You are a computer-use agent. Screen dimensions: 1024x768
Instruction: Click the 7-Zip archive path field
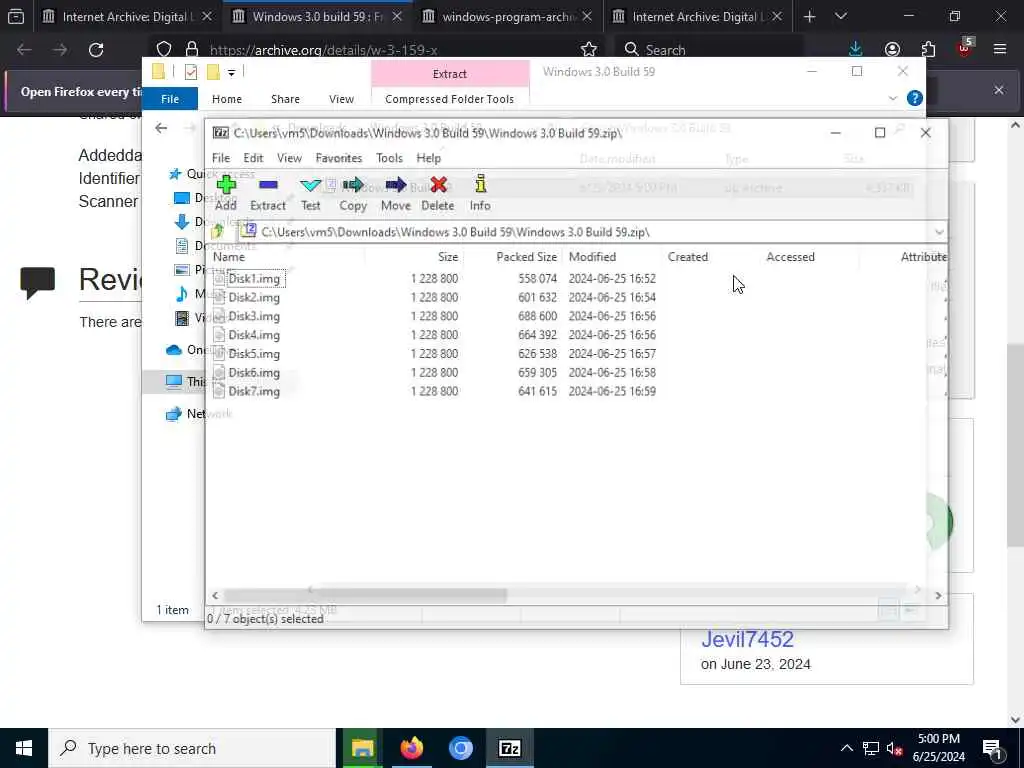586,232
